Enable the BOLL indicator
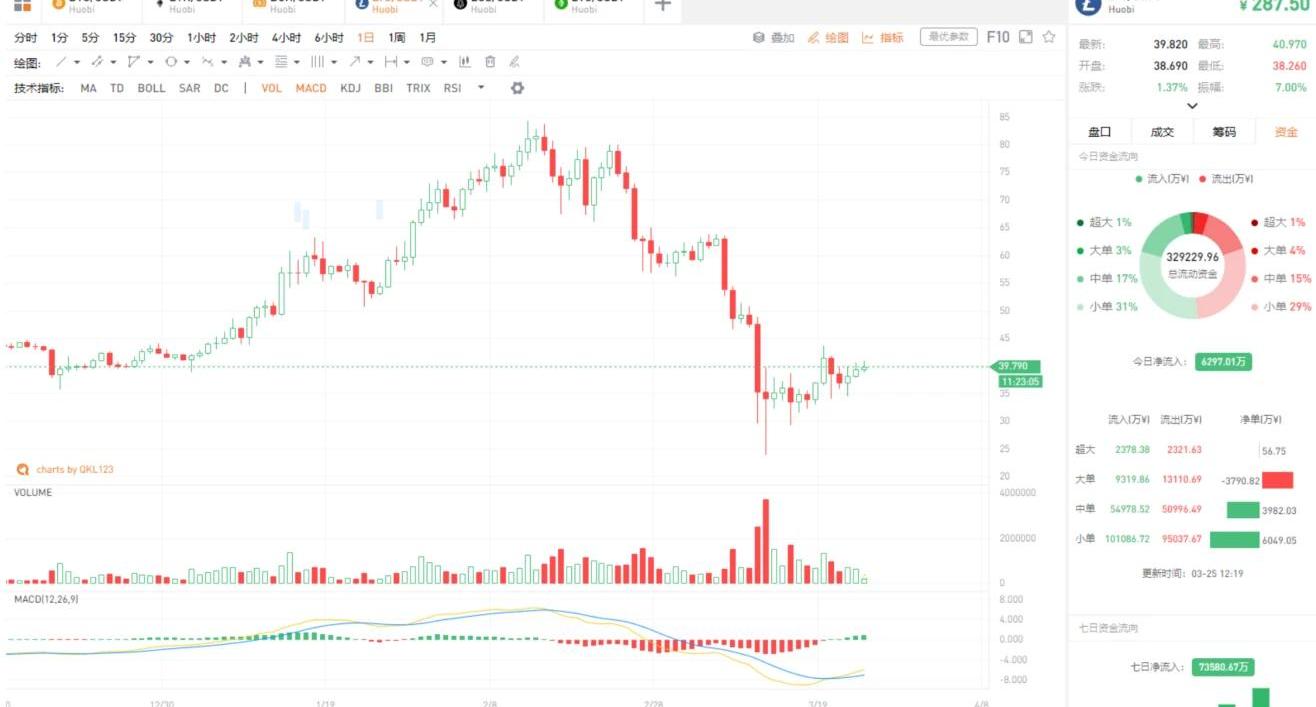Image resolution: width=1316 pixels, height=707 pixels. click(x=151, y=88)
